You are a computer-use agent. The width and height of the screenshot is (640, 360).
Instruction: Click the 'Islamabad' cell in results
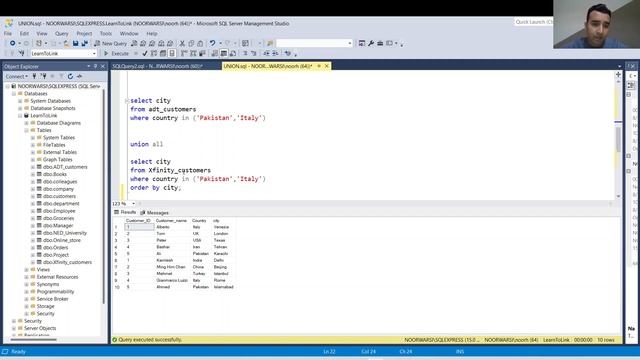[224, 287]
